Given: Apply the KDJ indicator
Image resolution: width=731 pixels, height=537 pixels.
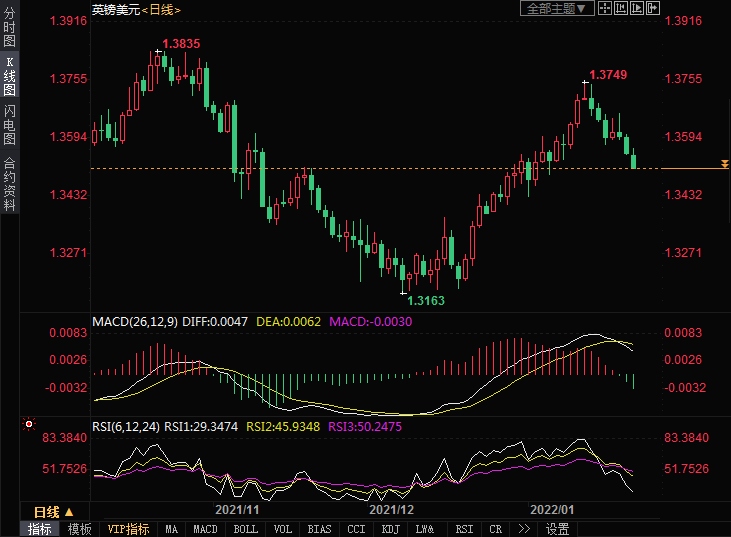Looking at the screenshot, I should point(391,529).
